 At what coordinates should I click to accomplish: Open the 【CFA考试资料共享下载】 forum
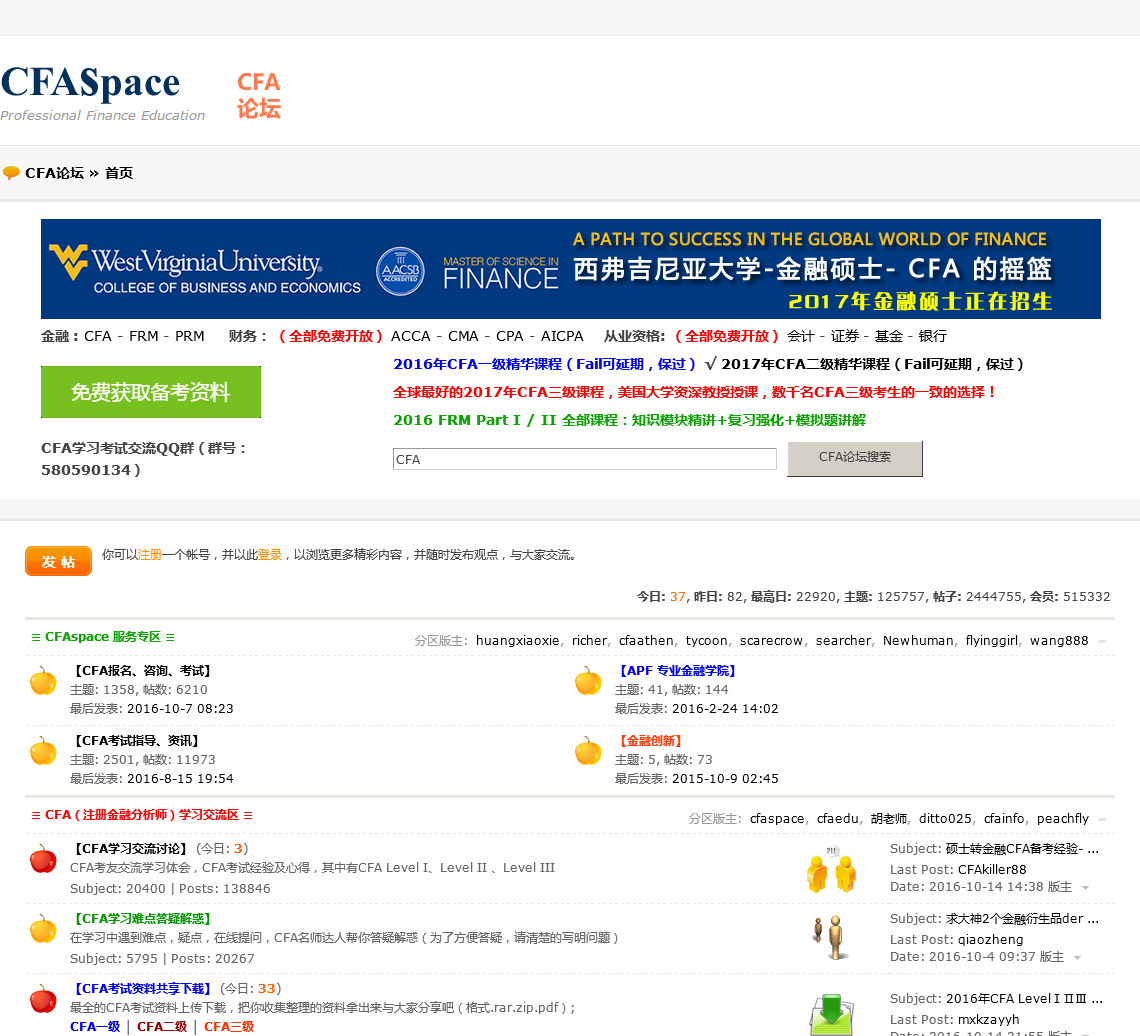coord(142,989)
